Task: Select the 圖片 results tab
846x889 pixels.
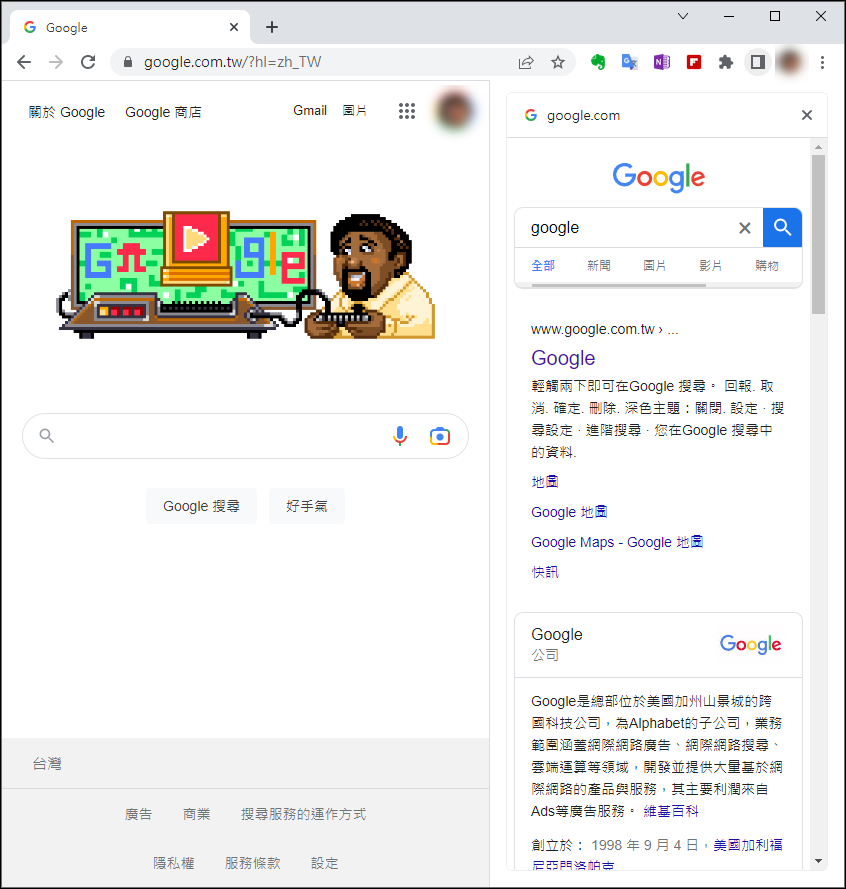Action: click(654, 265)
